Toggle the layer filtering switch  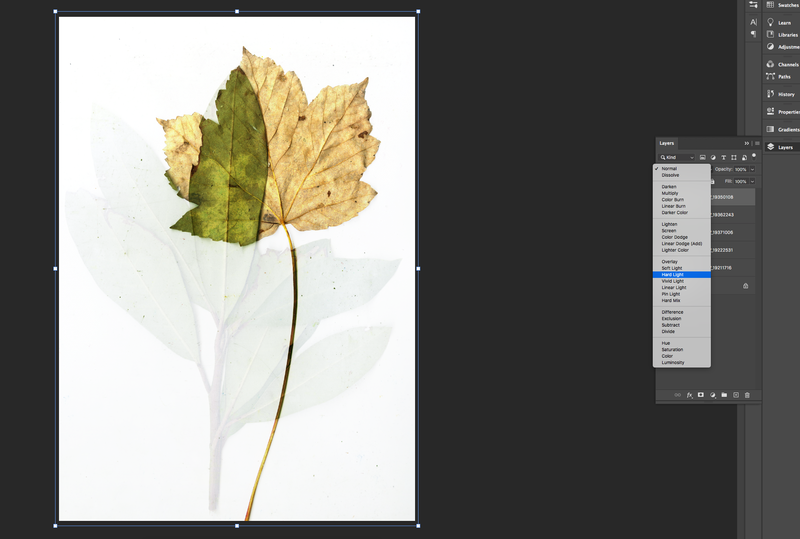[754, 156]
